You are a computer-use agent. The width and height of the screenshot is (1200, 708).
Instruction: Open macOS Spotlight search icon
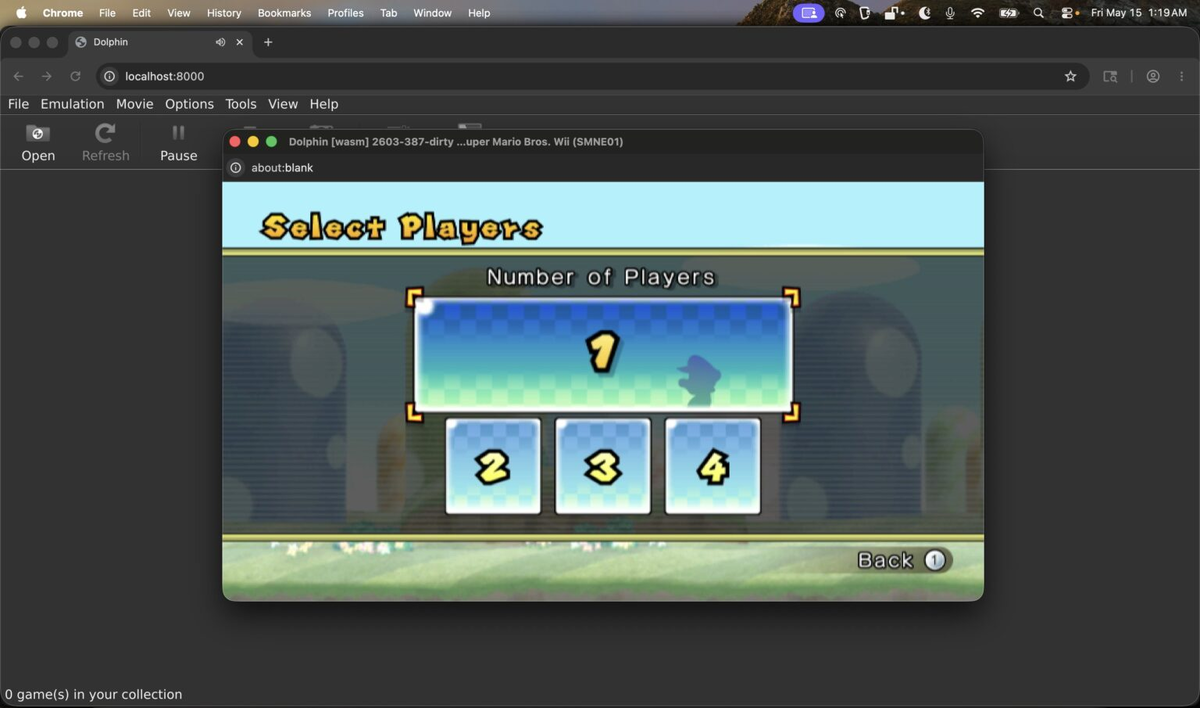(1038, 13)
